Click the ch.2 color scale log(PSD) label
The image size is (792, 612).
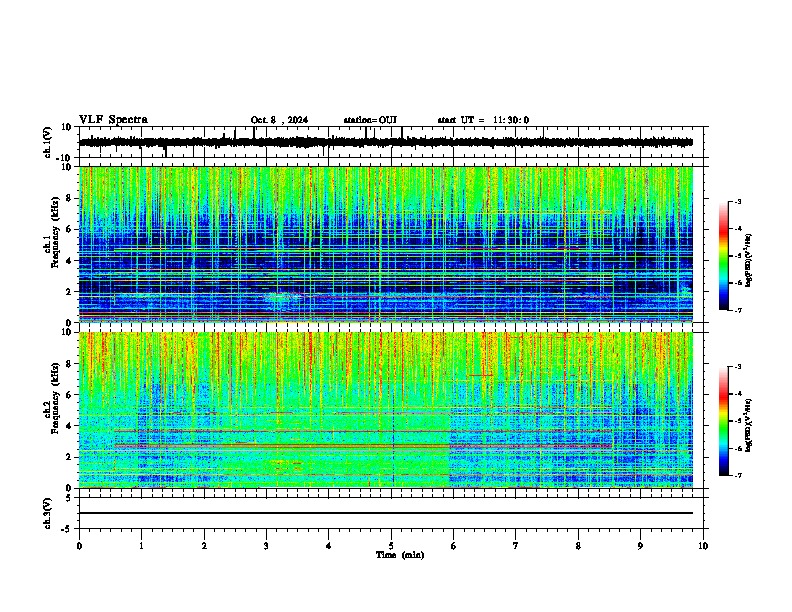(749, 425)
